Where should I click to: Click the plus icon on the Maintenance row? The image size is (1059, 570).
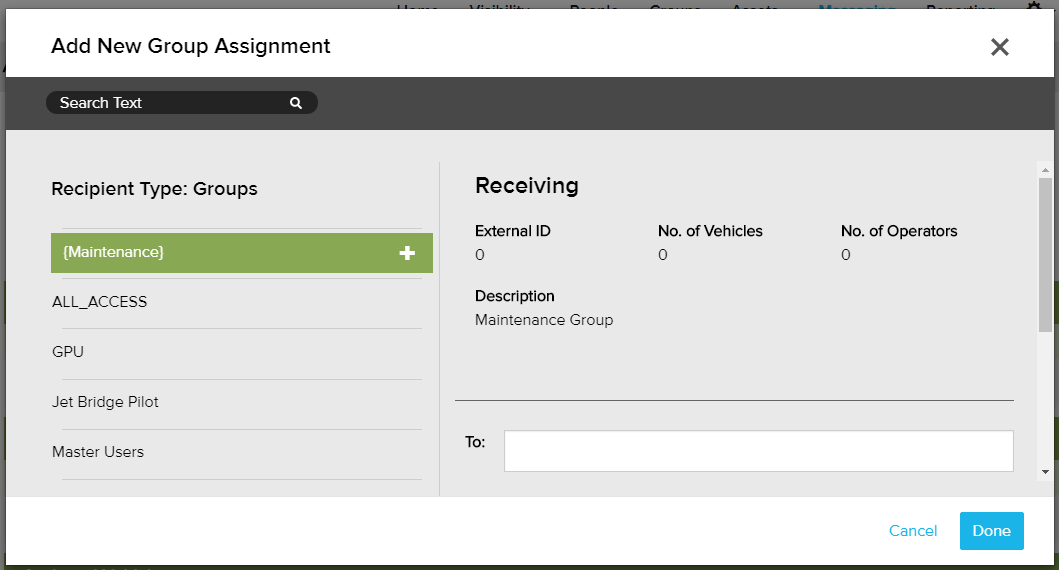coord(407,253)
